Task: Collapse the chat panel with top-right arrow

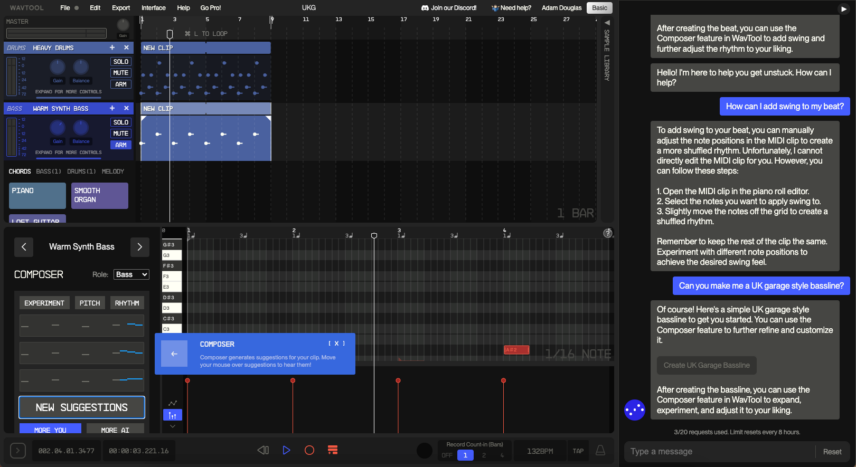Action: [x=843, y=9]
